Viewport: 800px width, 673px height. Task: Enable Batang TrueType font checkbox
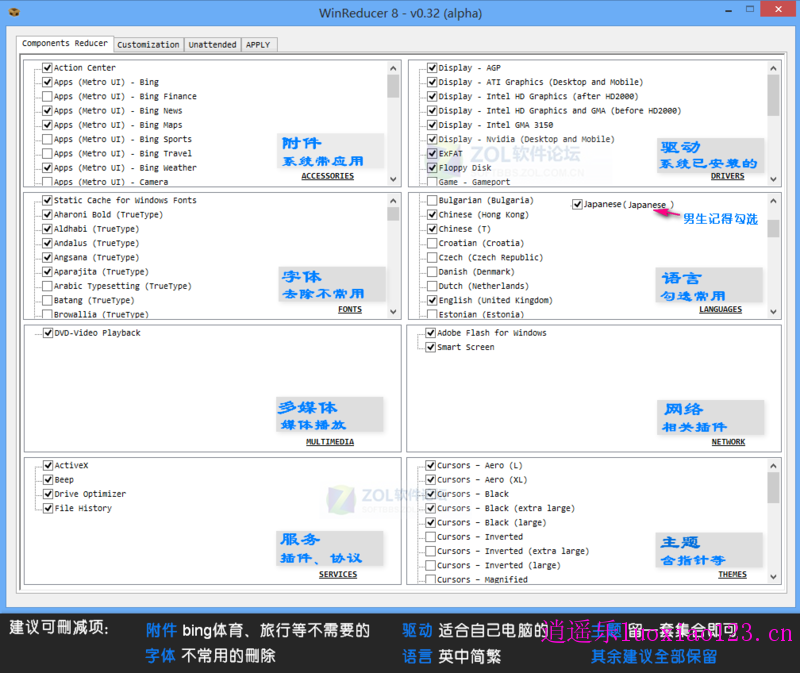coord(47,300)
